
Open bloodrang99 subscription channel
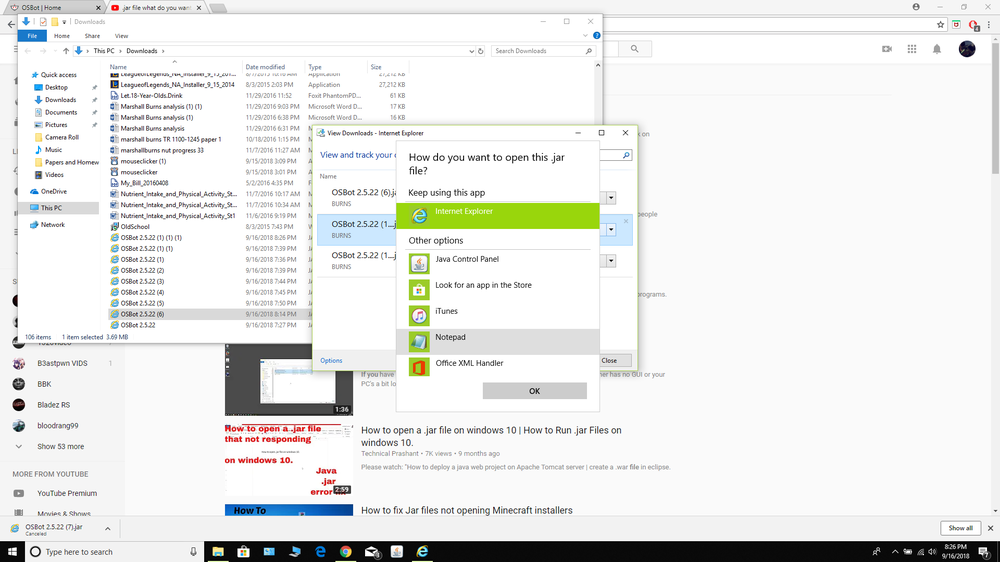(x=57, y=425)
